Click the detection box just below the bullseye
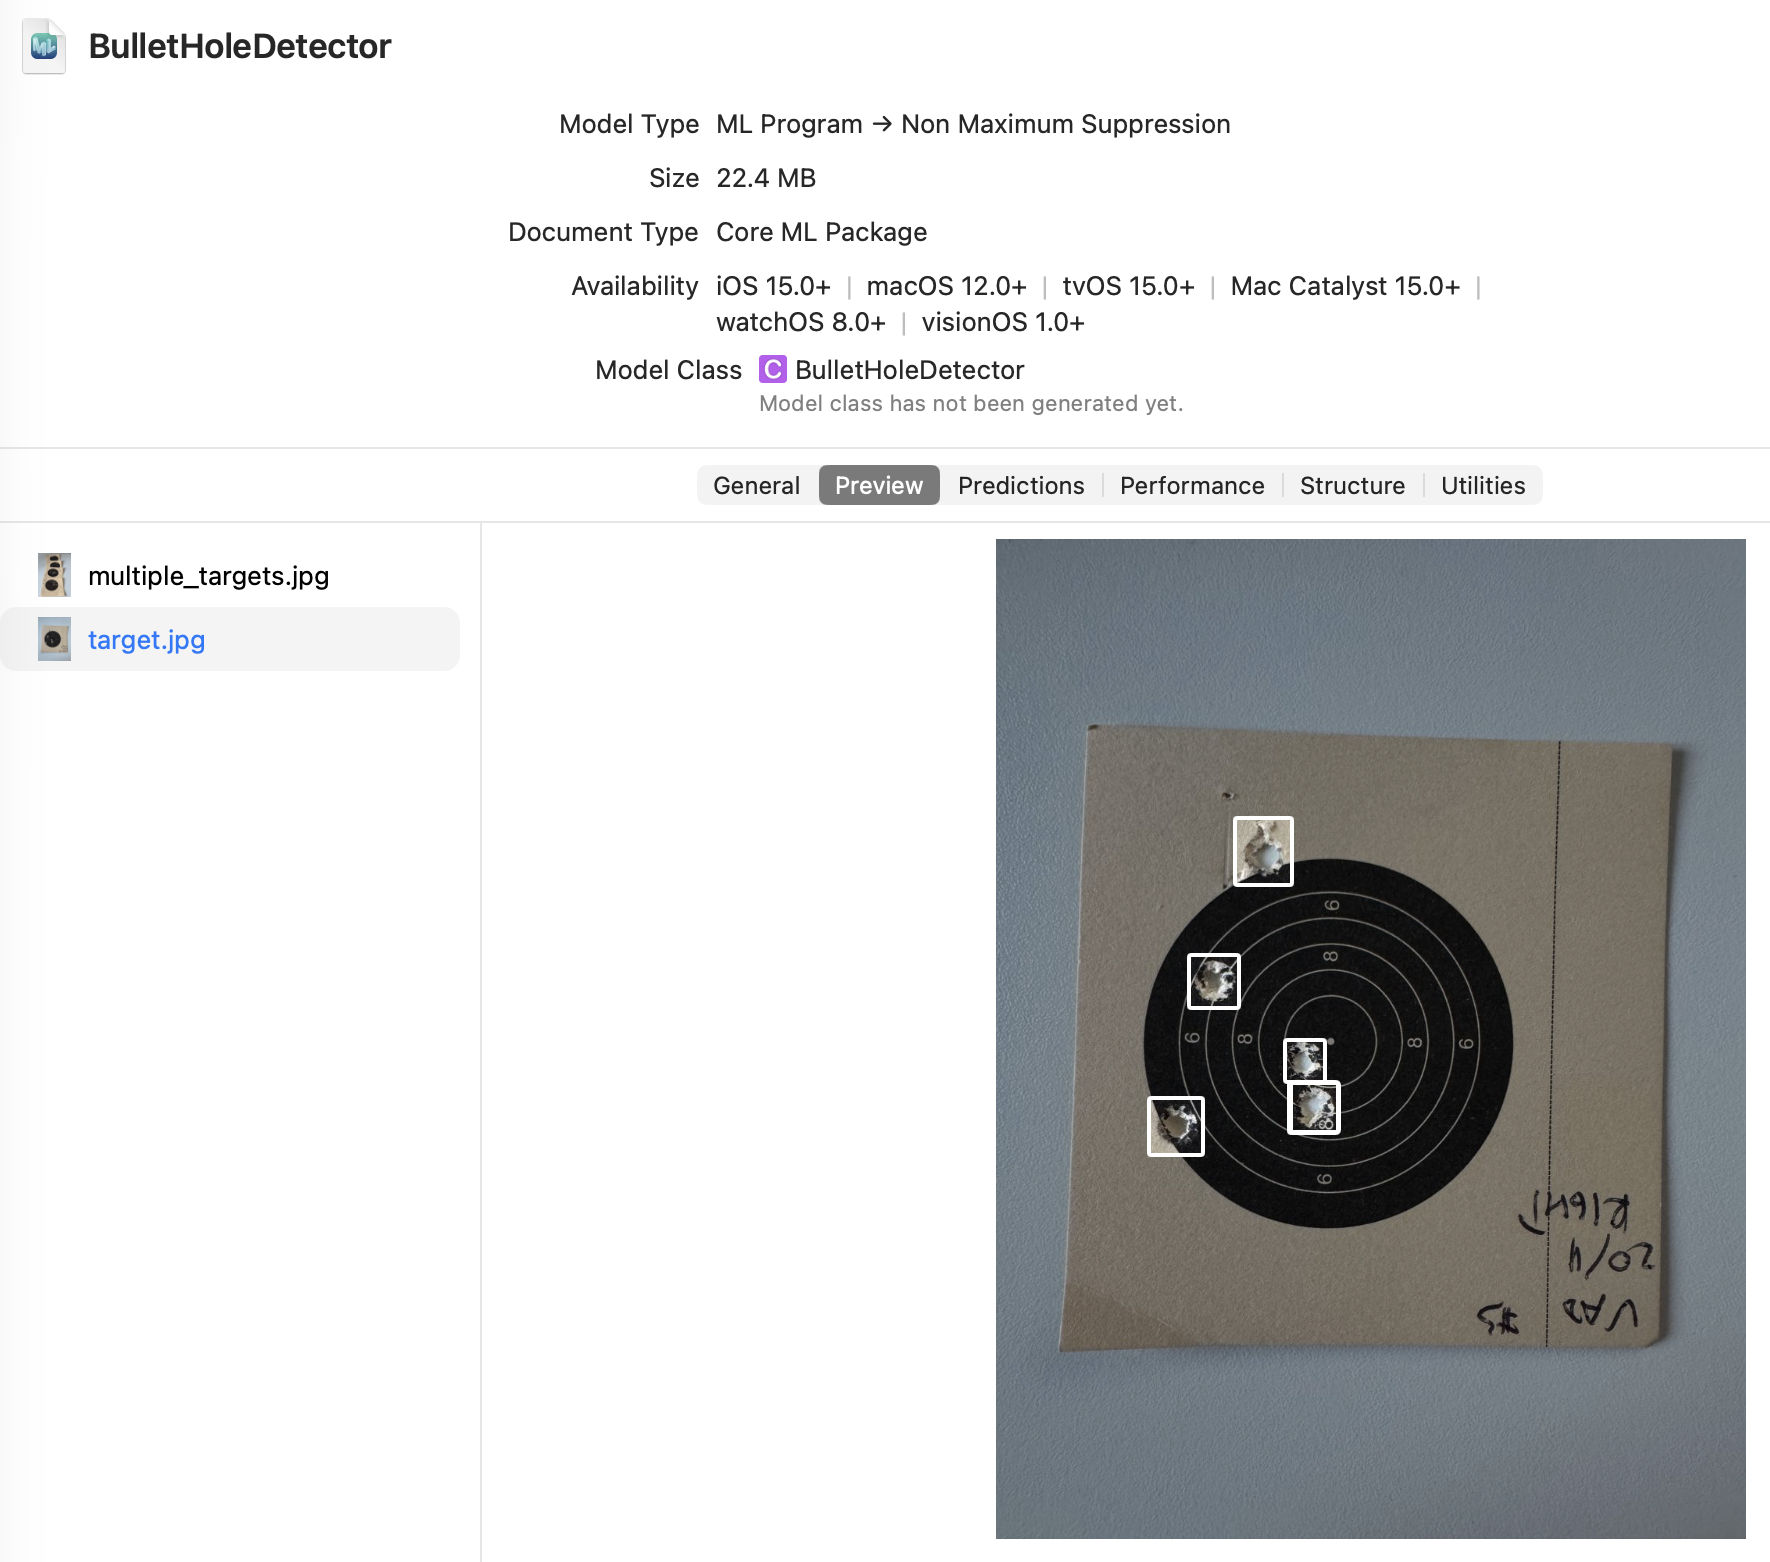1770x1562 pixels. click(x=1314, y=1107)
